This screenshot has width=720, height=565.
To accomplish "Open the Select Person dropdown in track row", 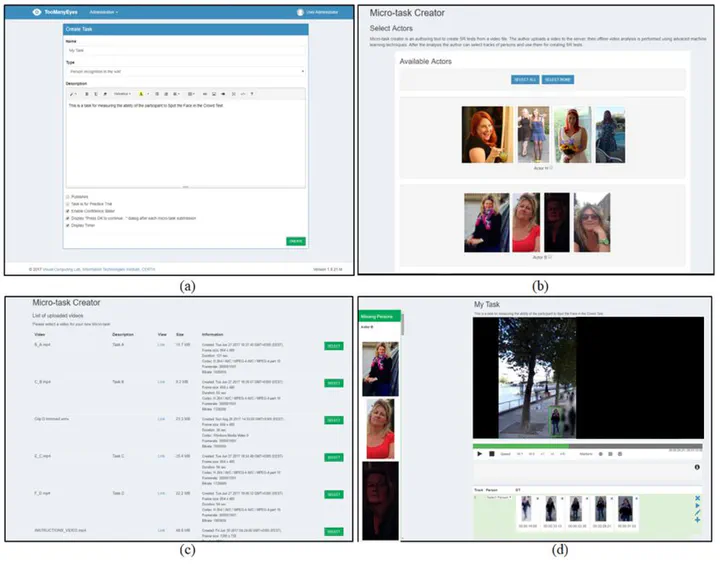I will 498,497.
